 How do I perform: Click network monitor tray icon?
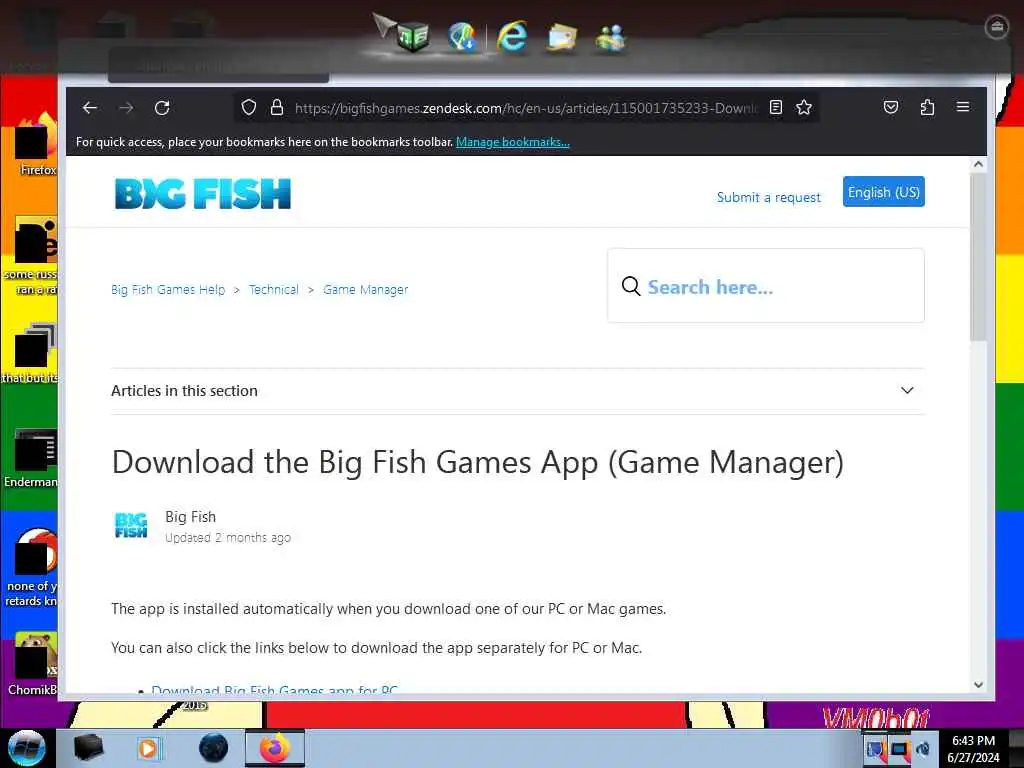coord(900,749)
